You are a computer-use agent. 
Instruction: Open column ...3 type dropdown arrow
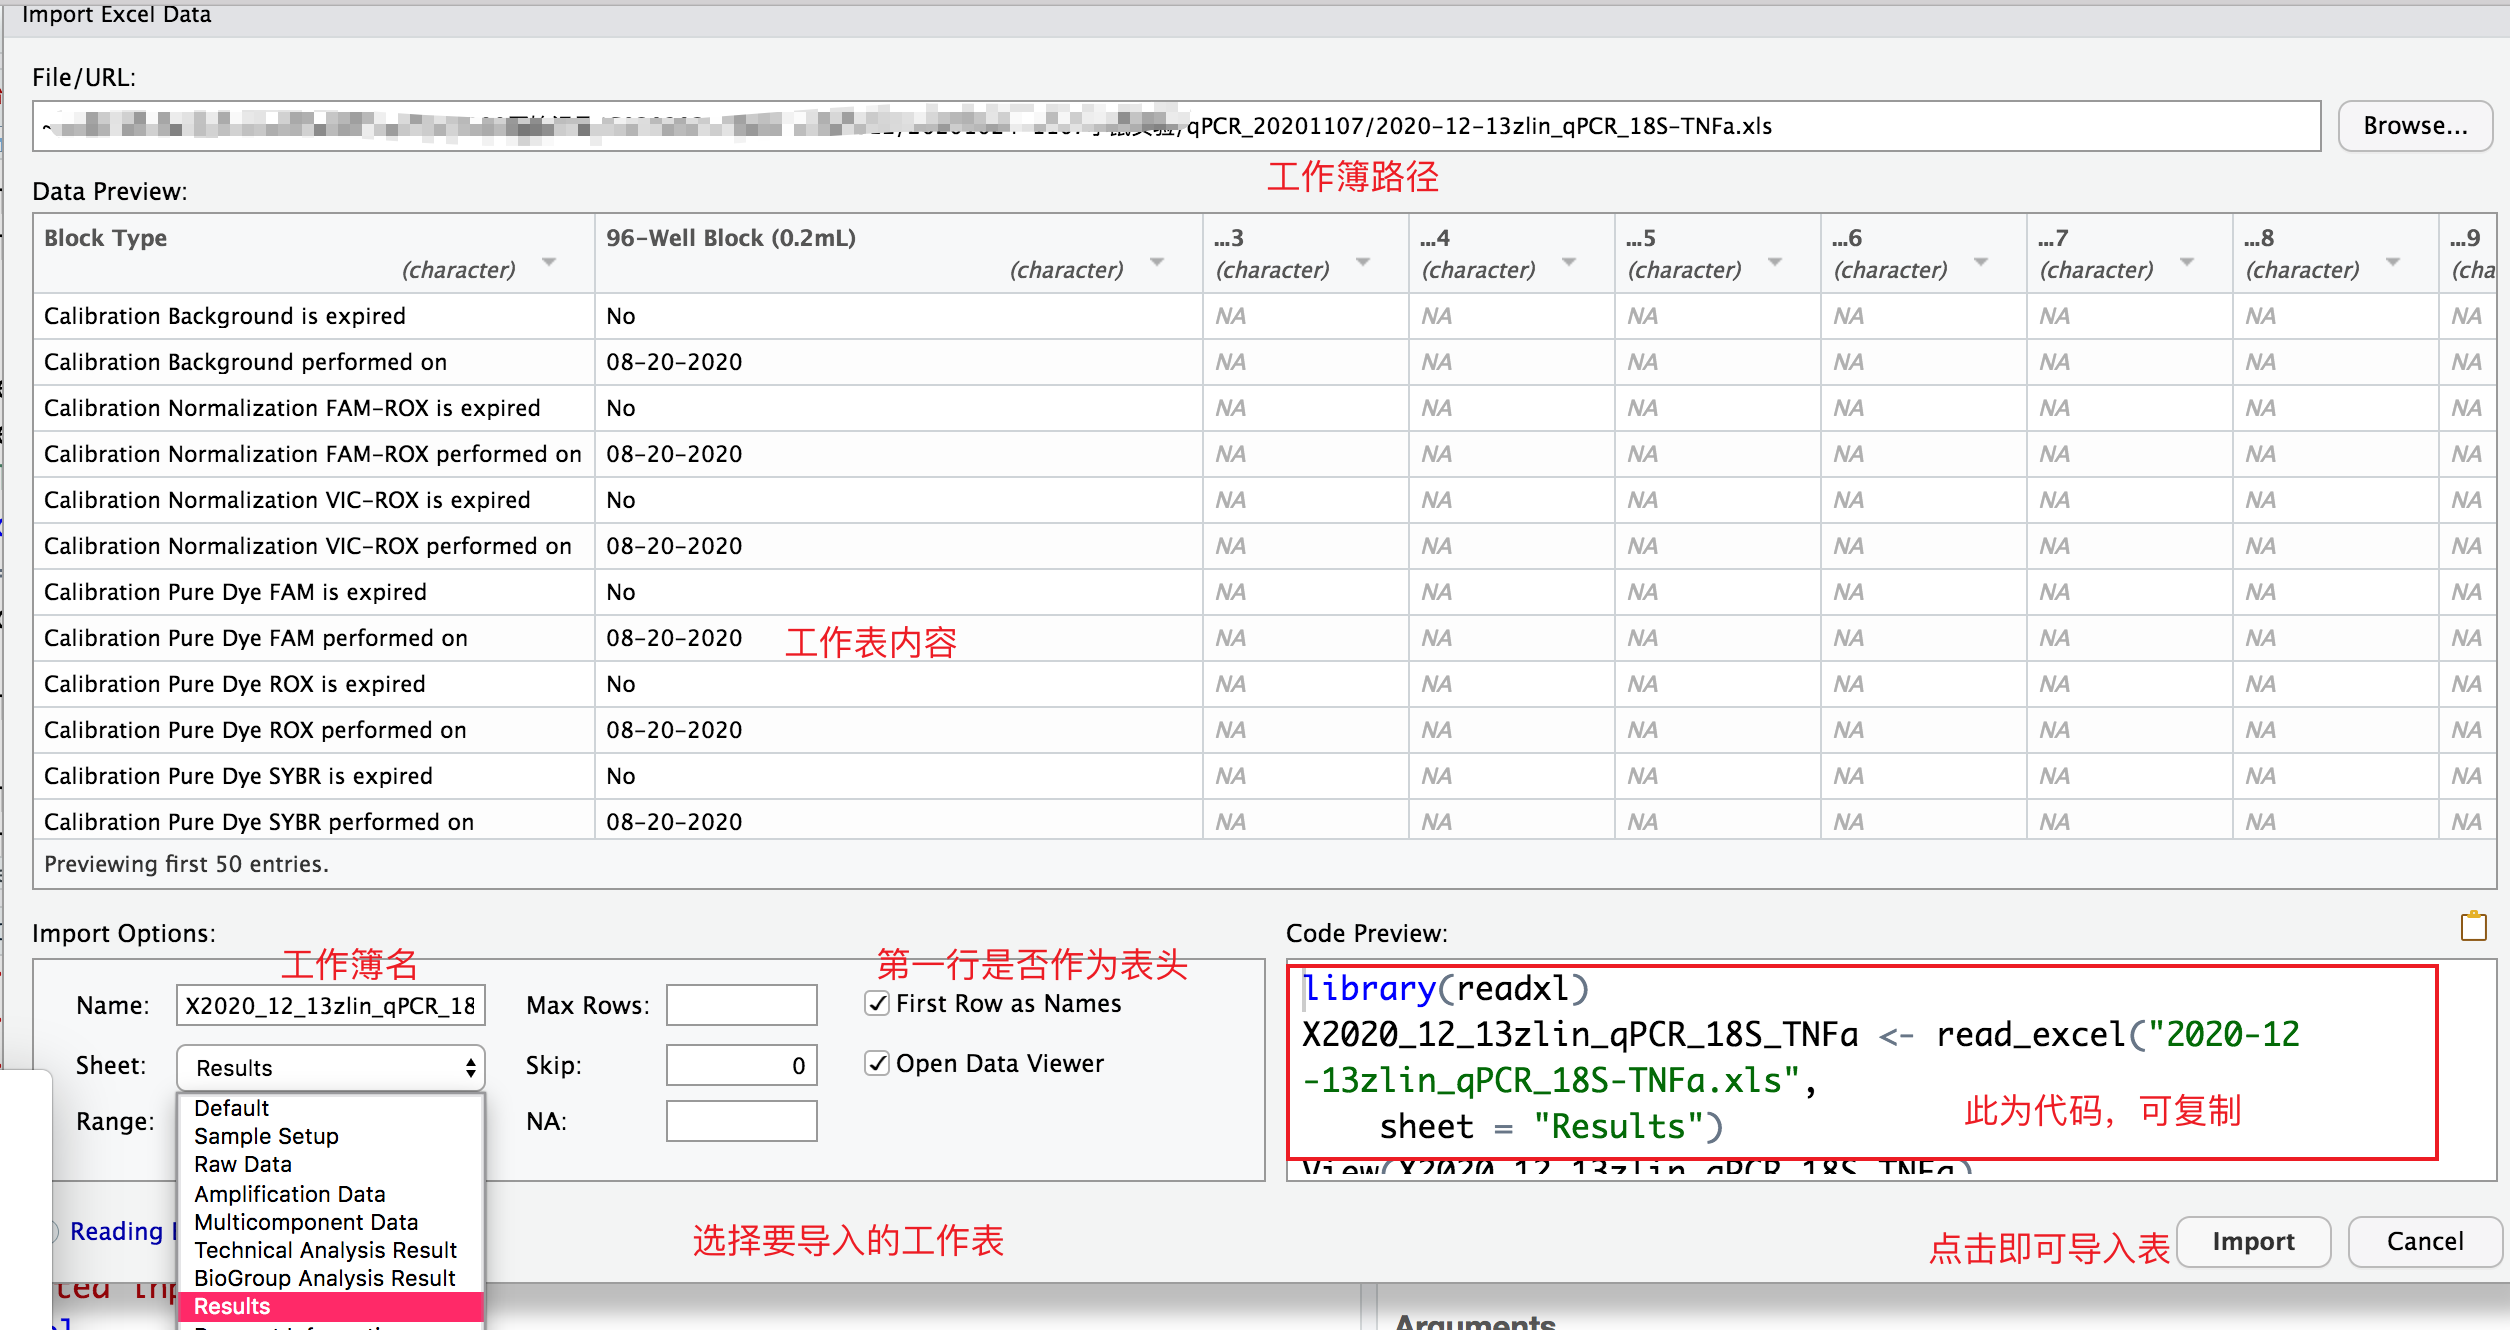tap(1363, 263)
